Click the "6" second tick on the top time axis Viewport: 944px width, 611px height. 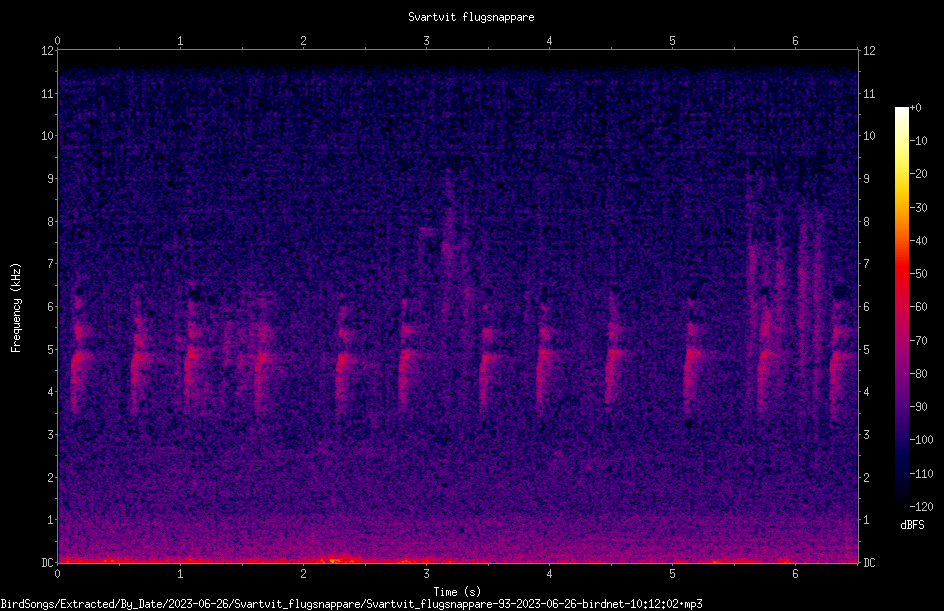(795, 41)
